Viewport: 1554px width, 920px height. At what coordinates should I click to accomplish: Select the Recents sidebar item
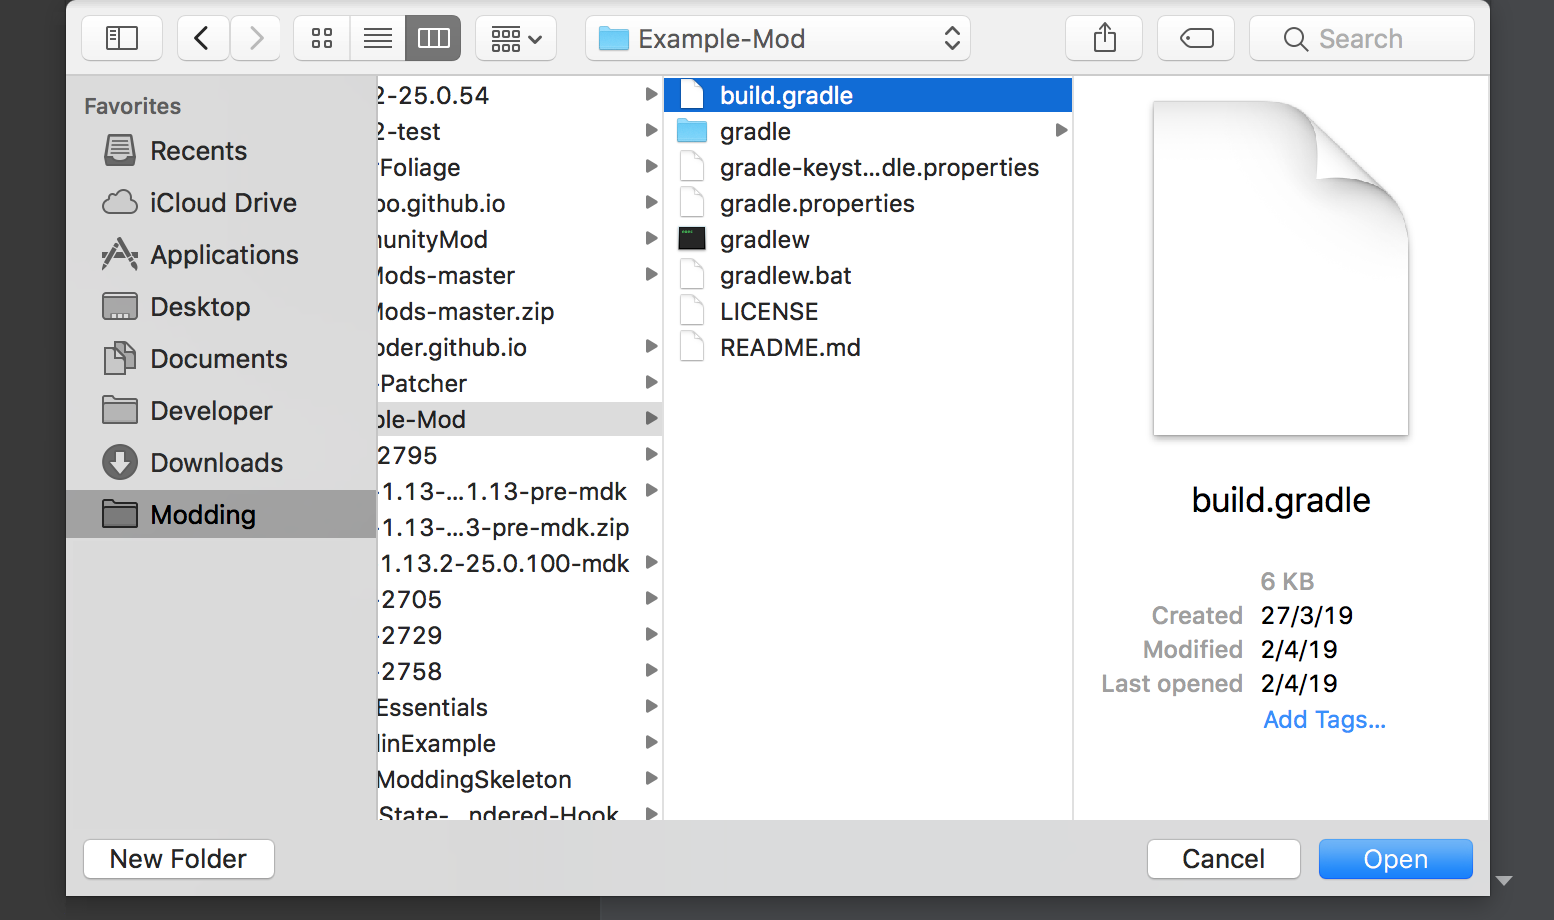click(x=198, y=151)
